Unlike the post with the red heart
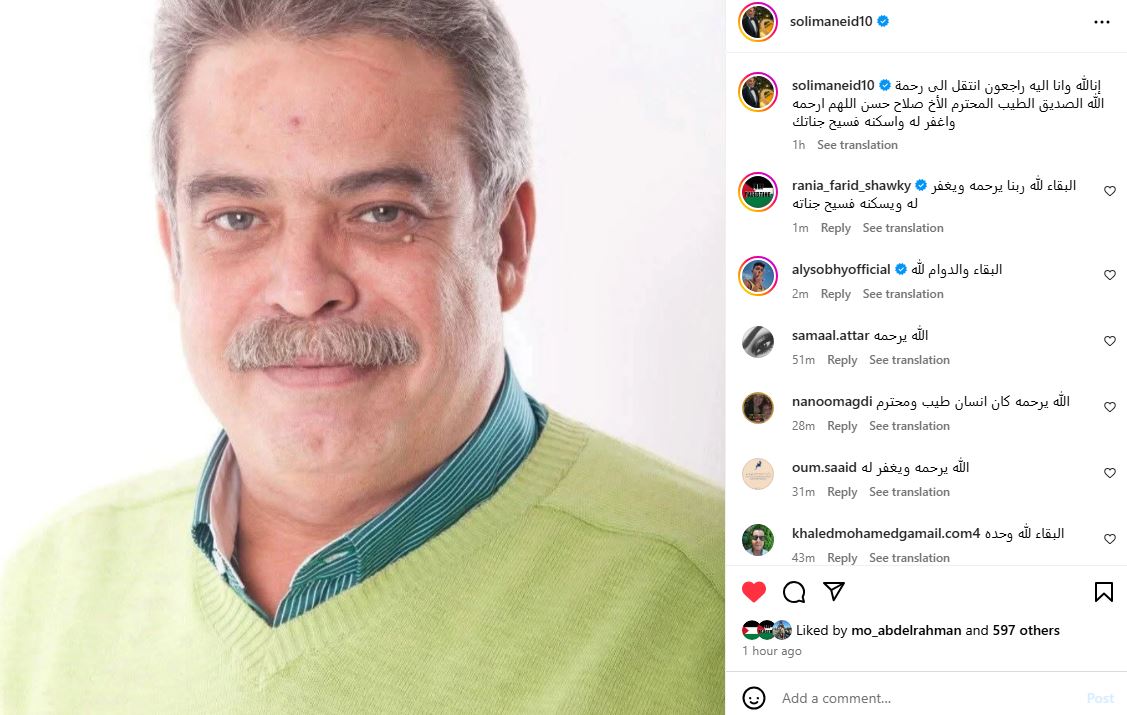Image resolution: width=1127 pixels, height=715 pixels. pyautogui.click(x=754, y=592)
